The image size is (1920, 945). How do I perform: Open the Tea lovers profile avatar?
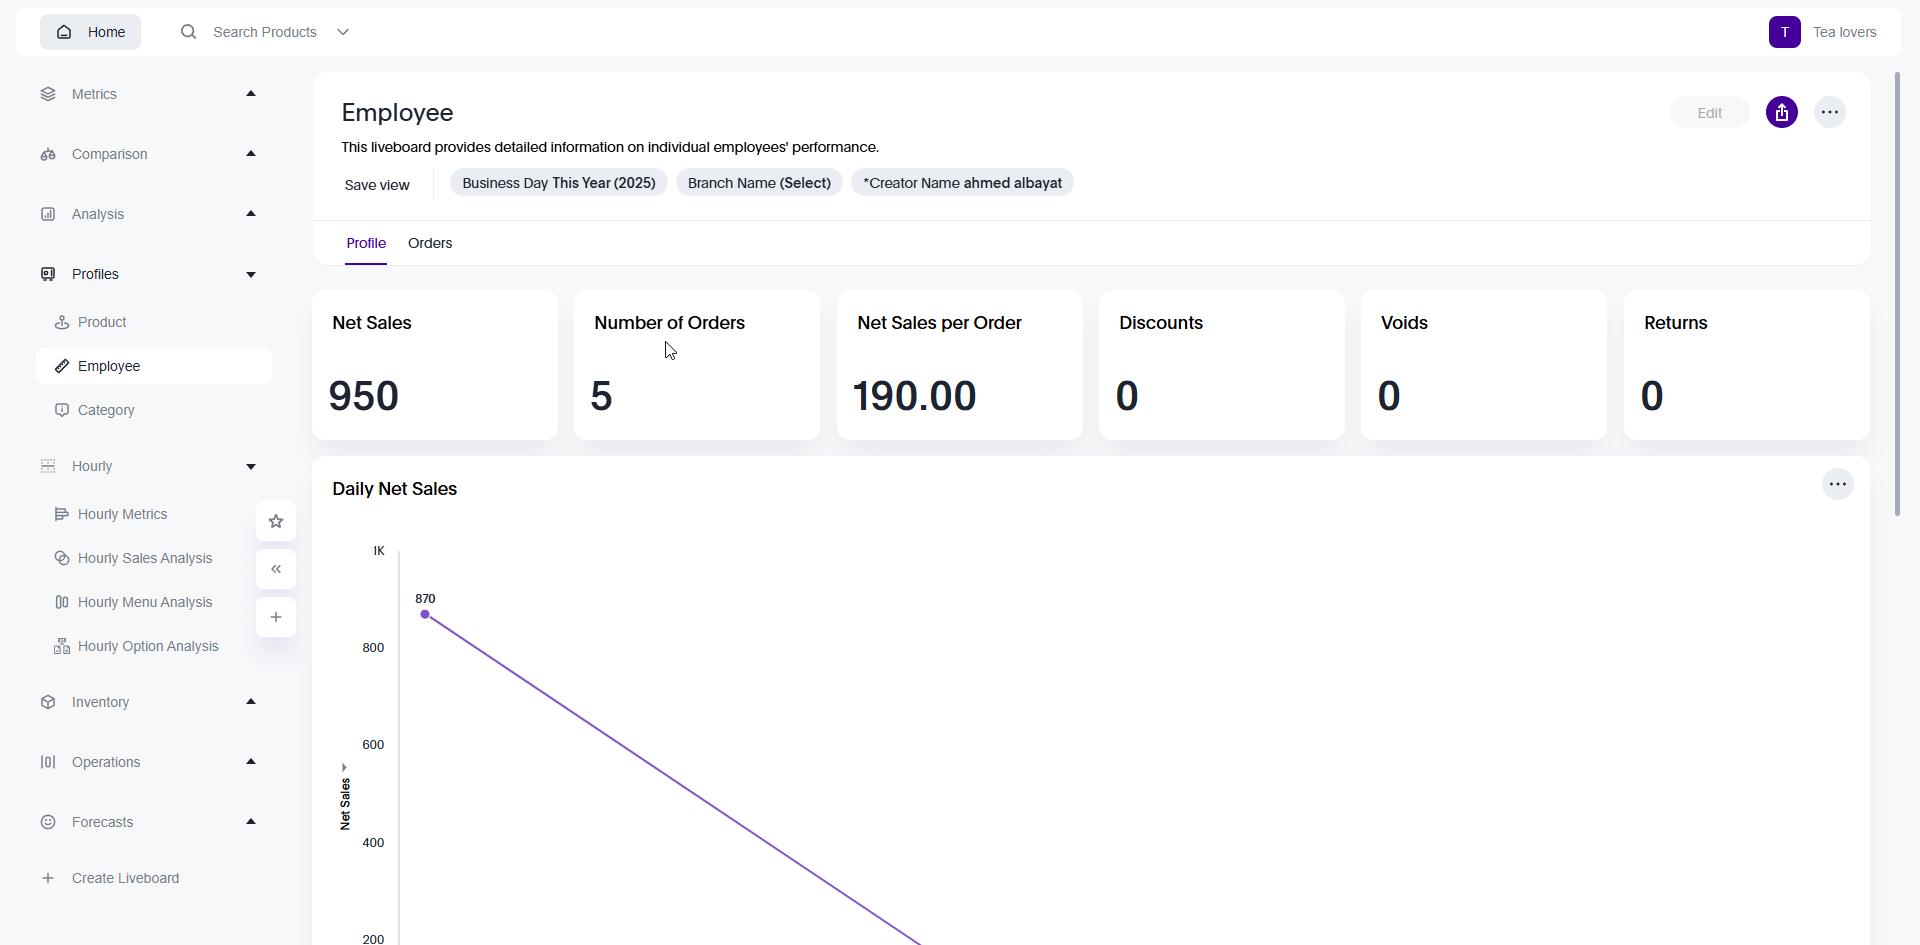(x=1785, y=31)
